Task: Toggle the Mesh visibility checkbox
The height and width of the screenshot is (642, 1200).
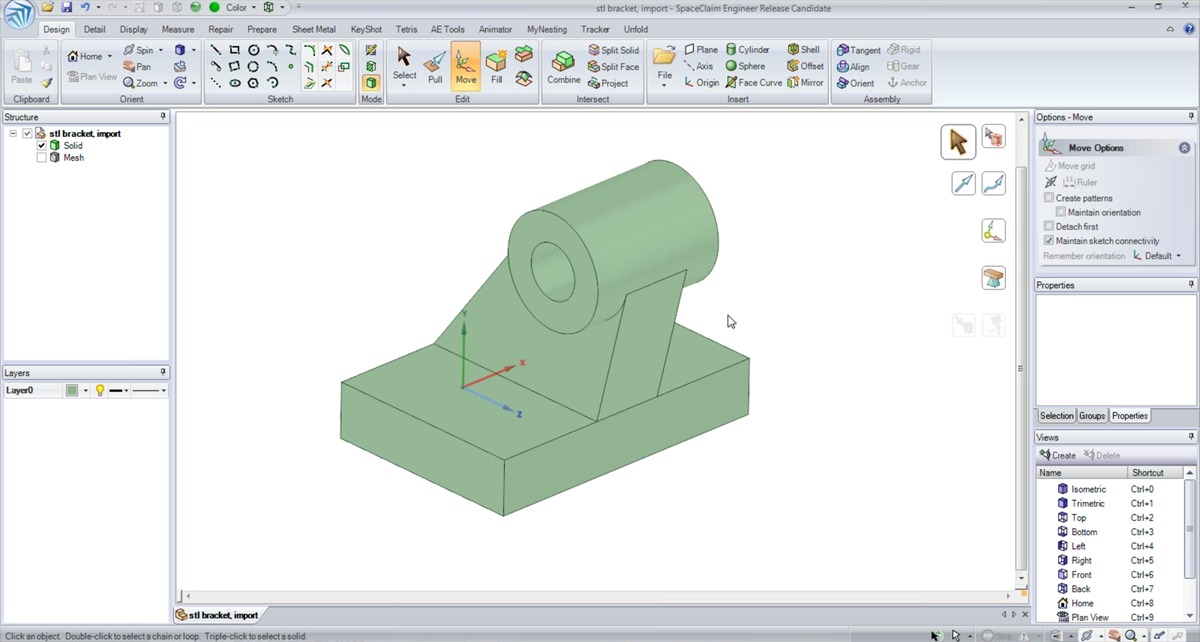Action: [41, 158]
